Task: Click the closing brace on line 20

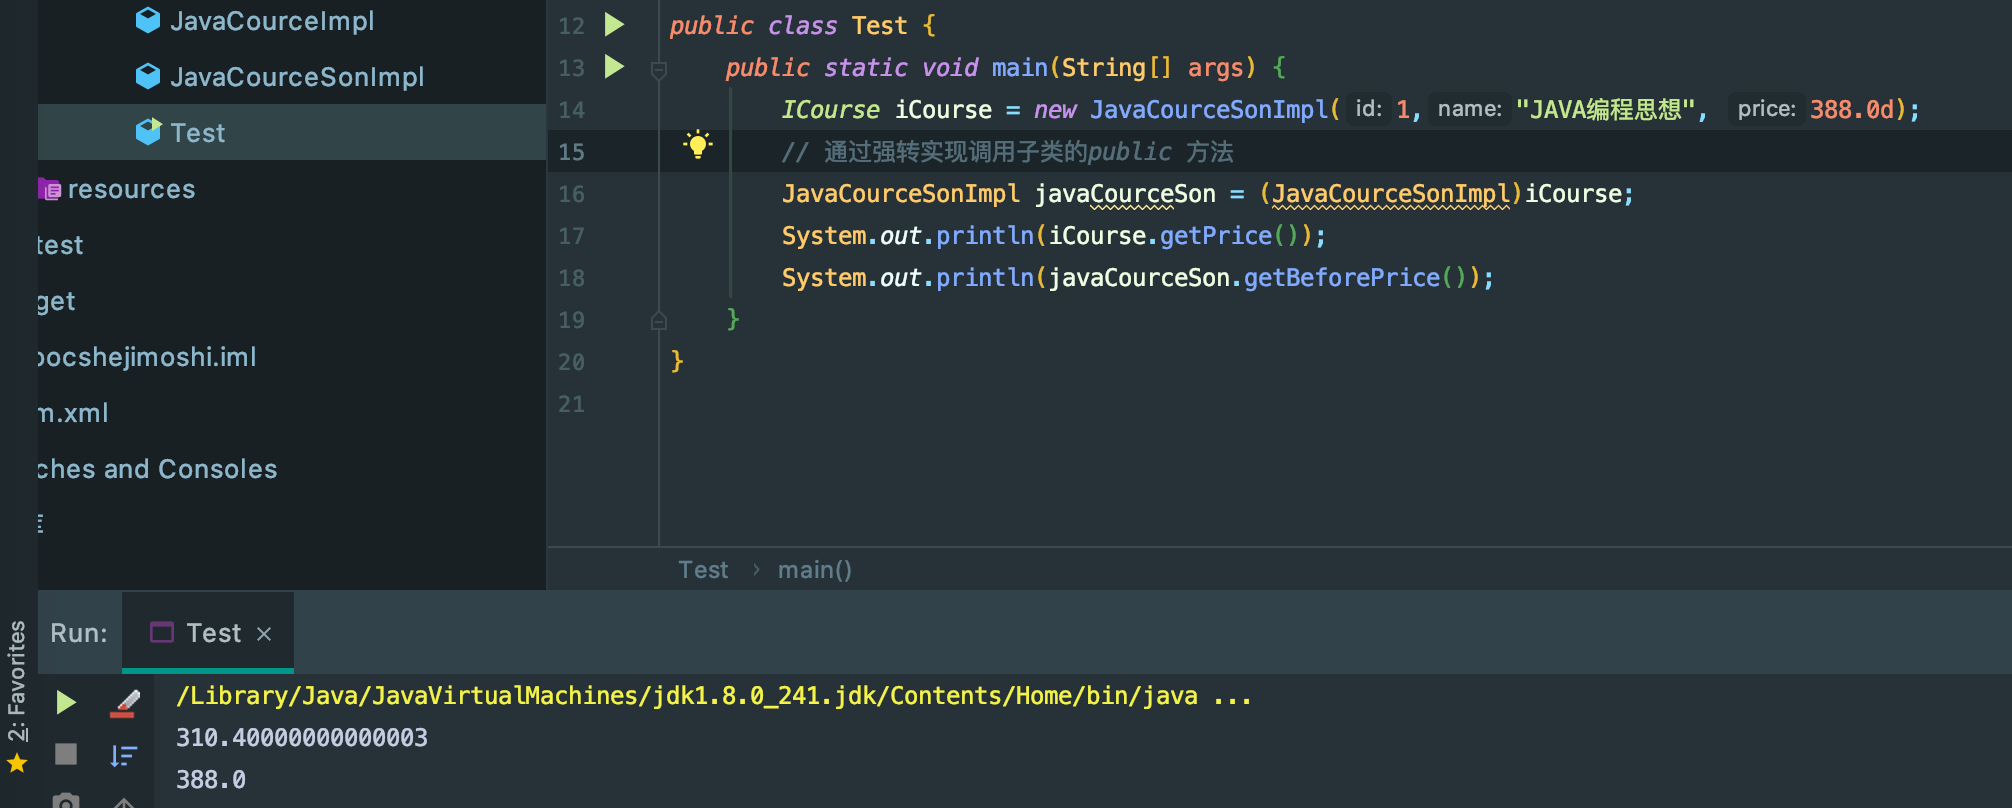Action: click(677, 361)
